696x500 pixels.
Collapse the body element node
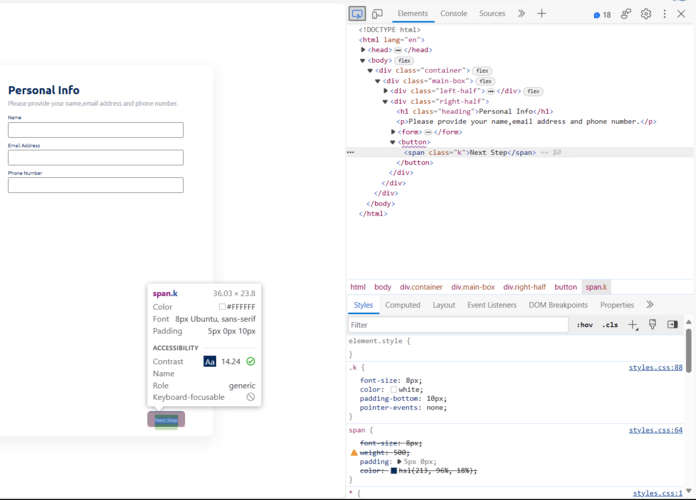coord(363,60)
